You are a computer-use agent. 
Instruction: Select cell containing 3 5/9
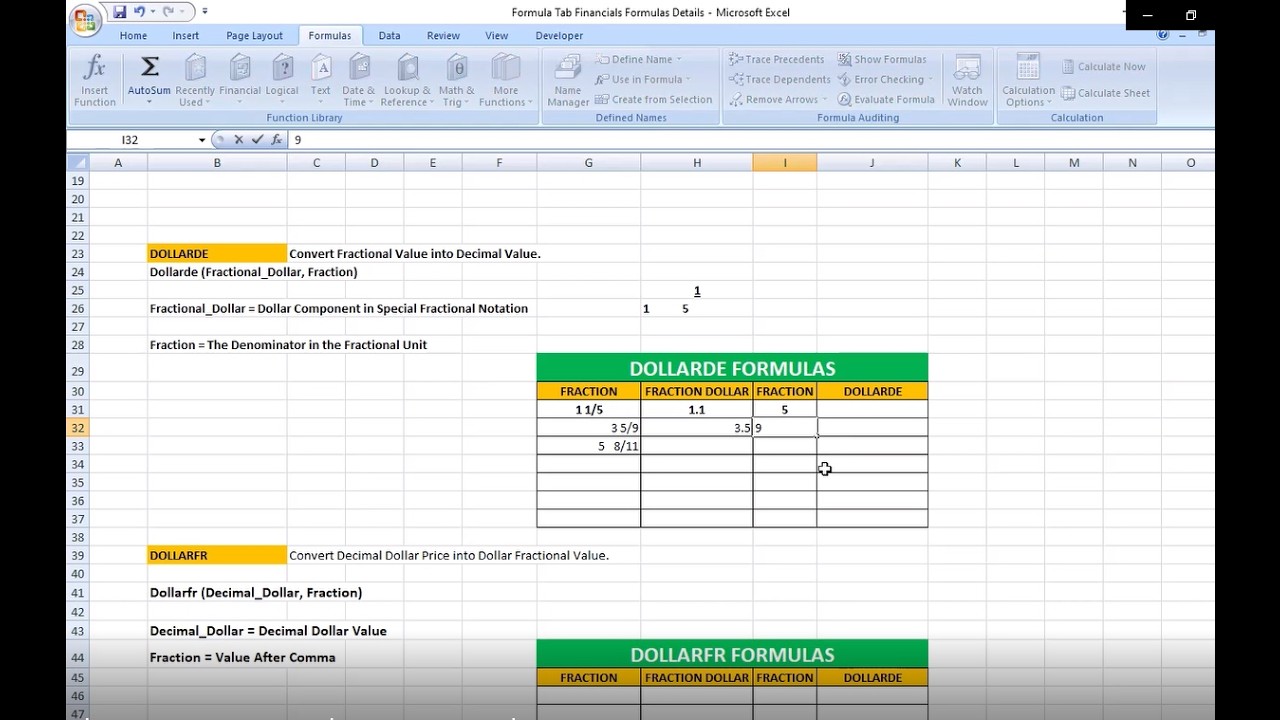coord(588,428)
